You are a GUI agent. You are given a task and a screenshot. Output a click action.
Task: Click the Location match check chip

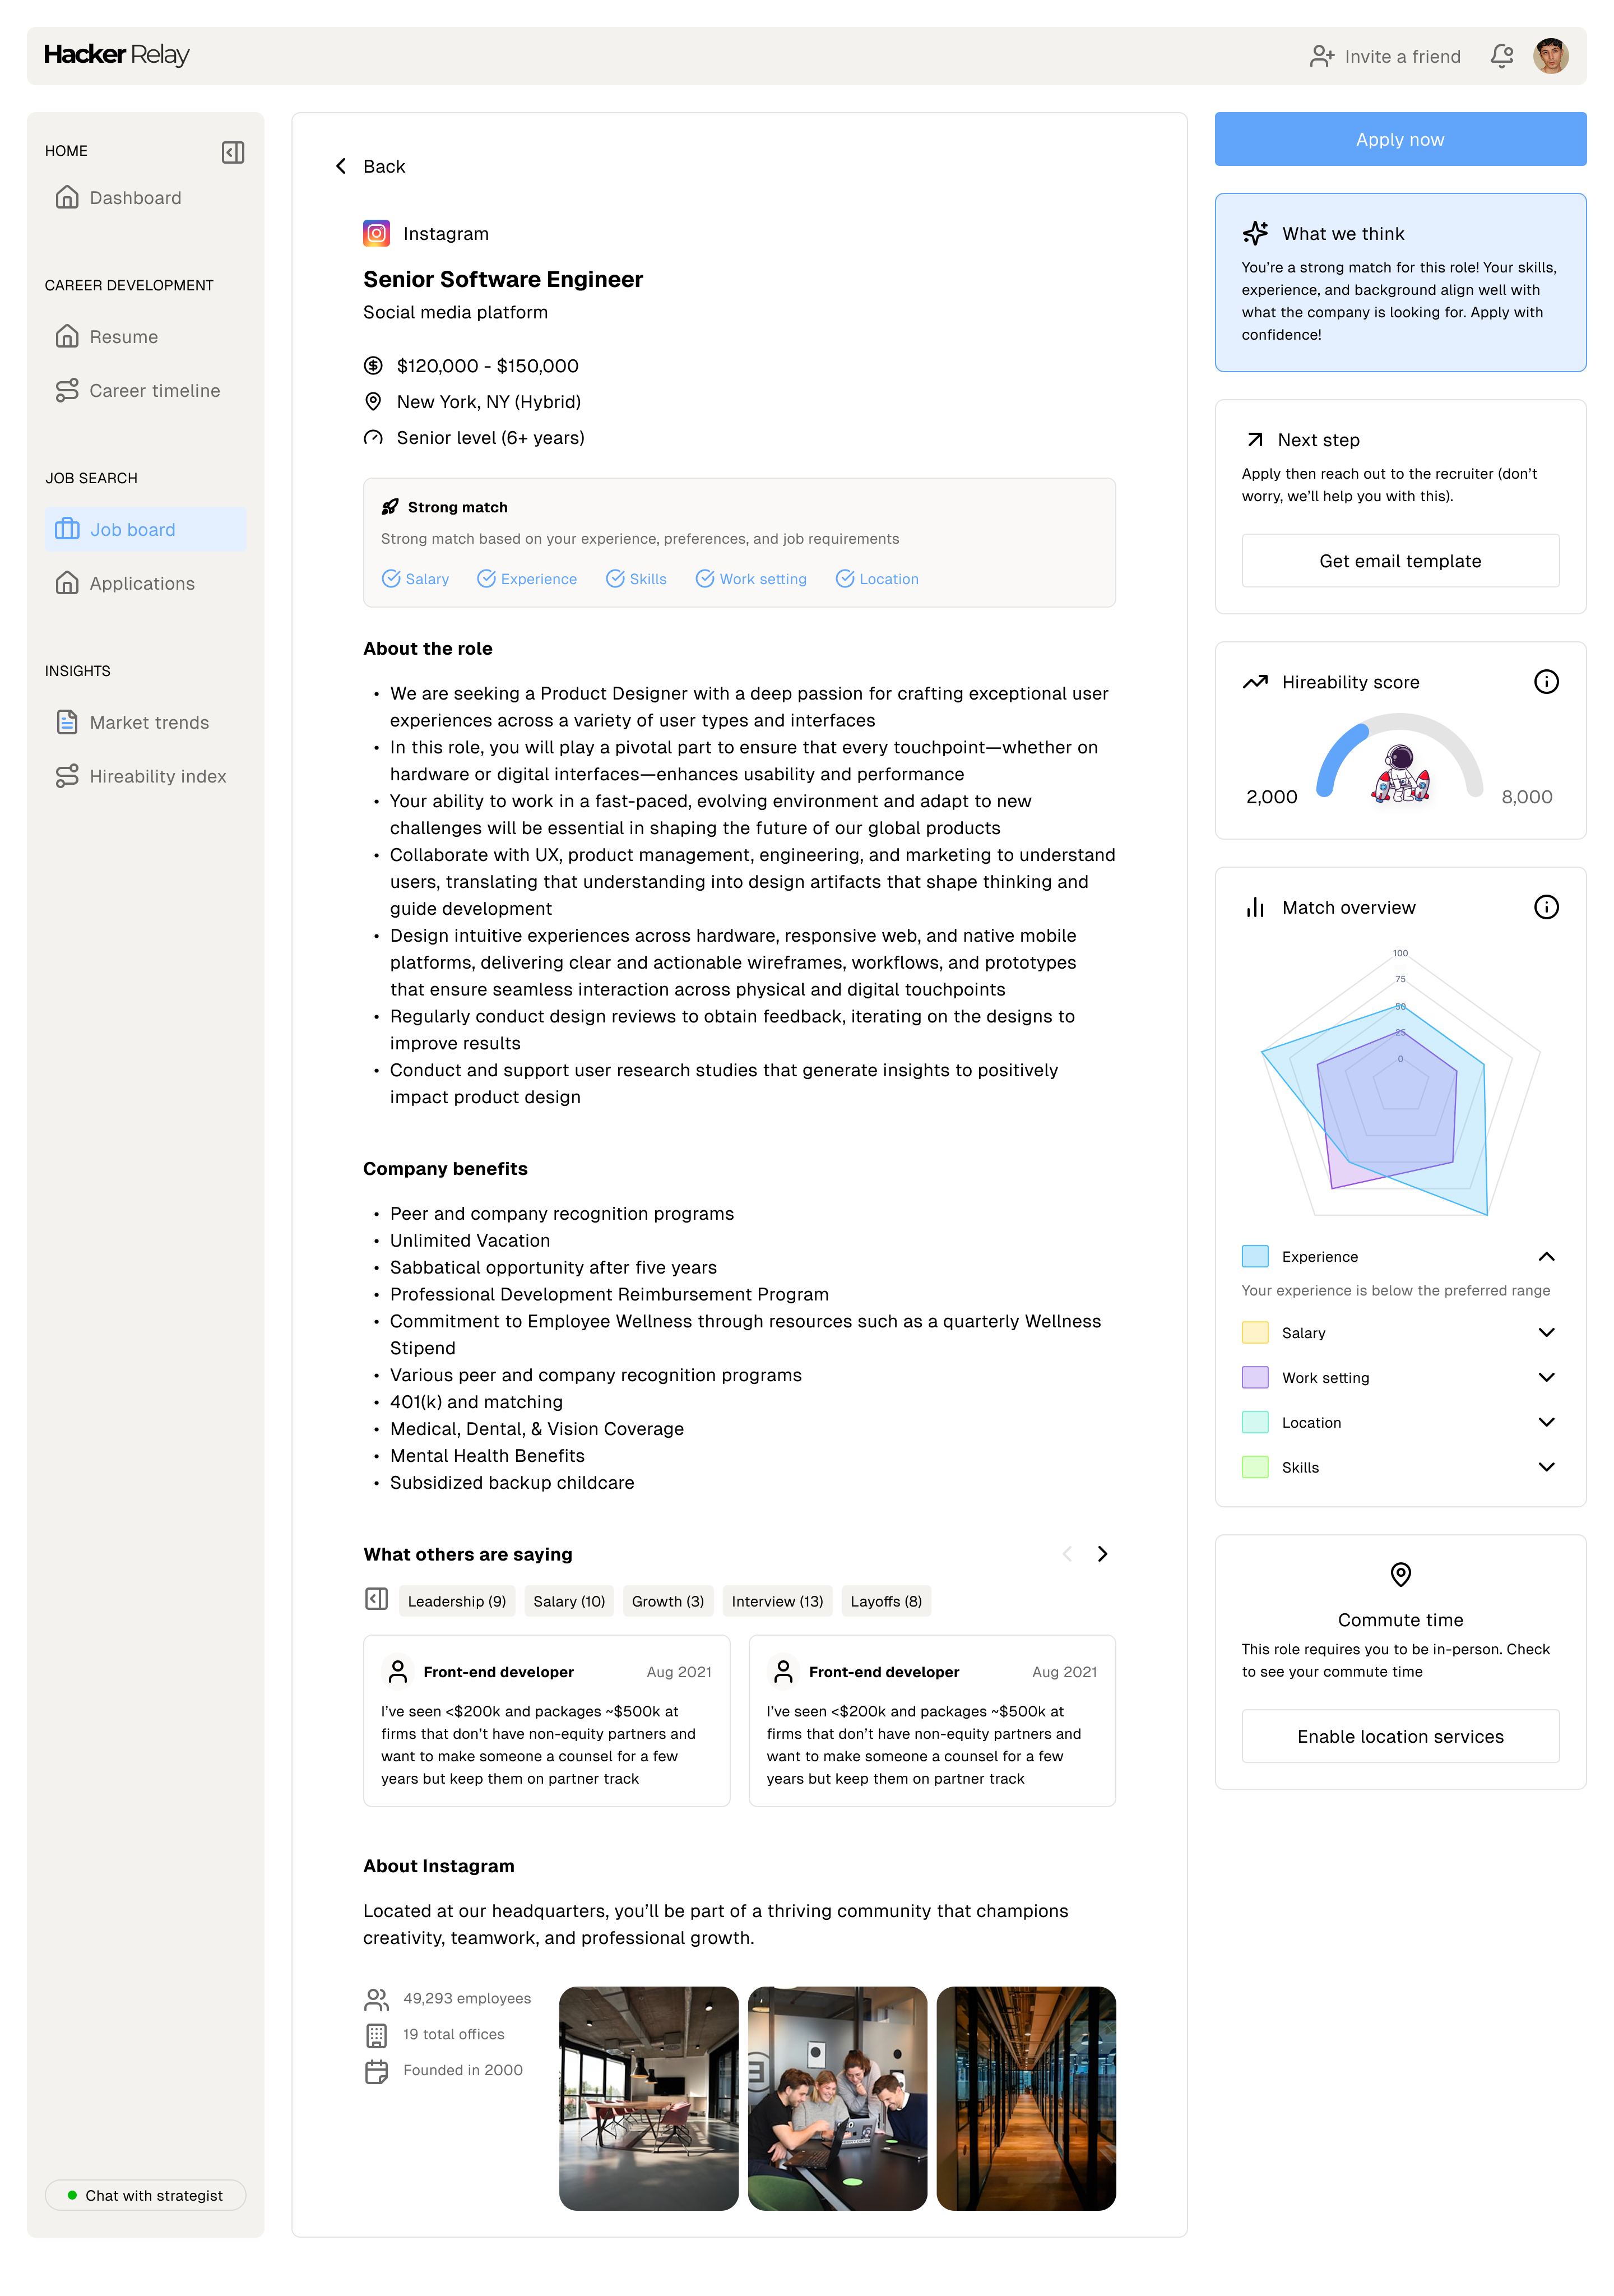[877, 579]
